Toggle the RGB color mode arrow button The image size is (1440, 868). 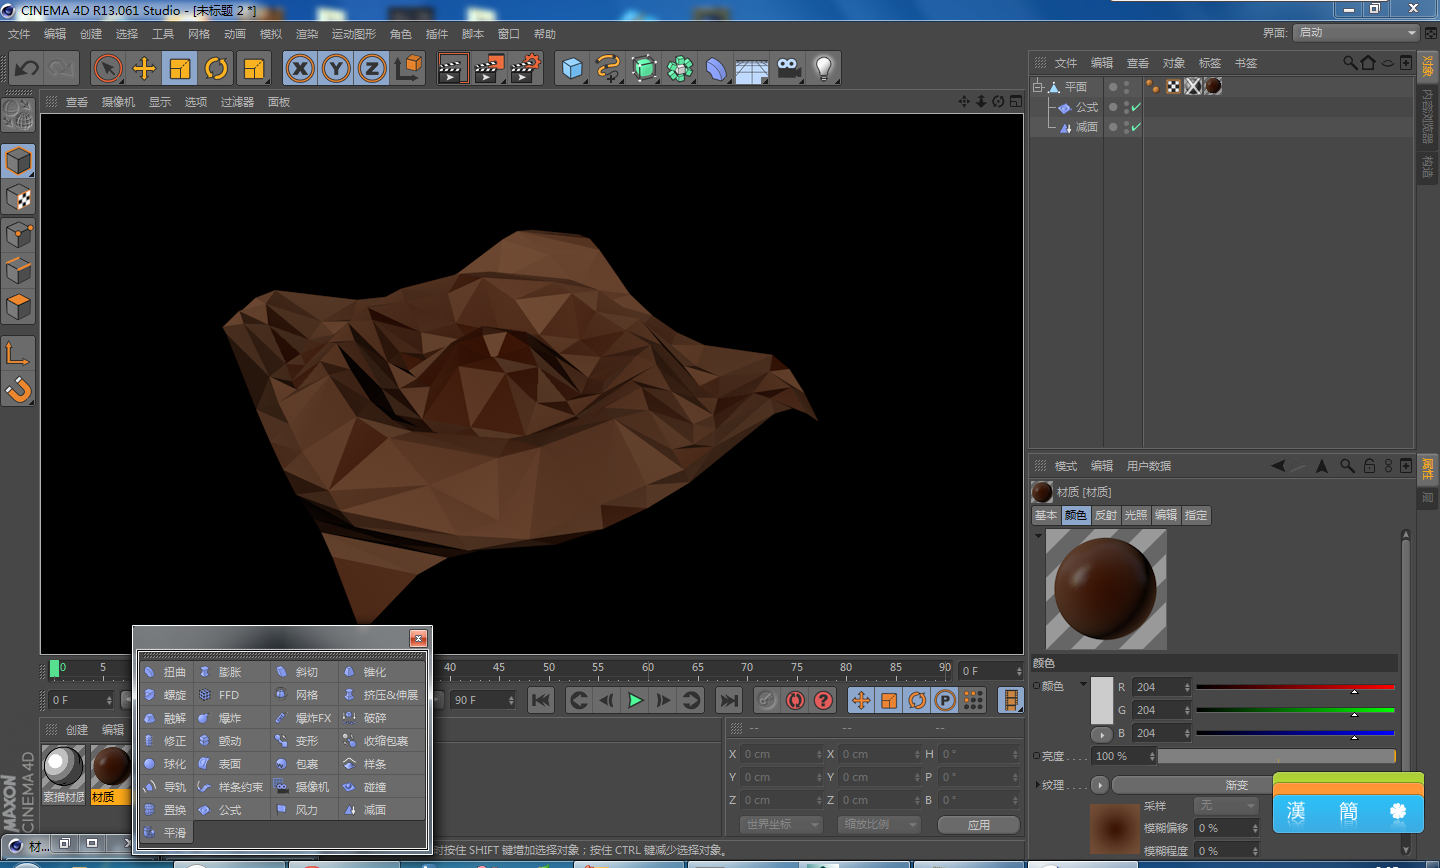click(x=1101, y=734)
